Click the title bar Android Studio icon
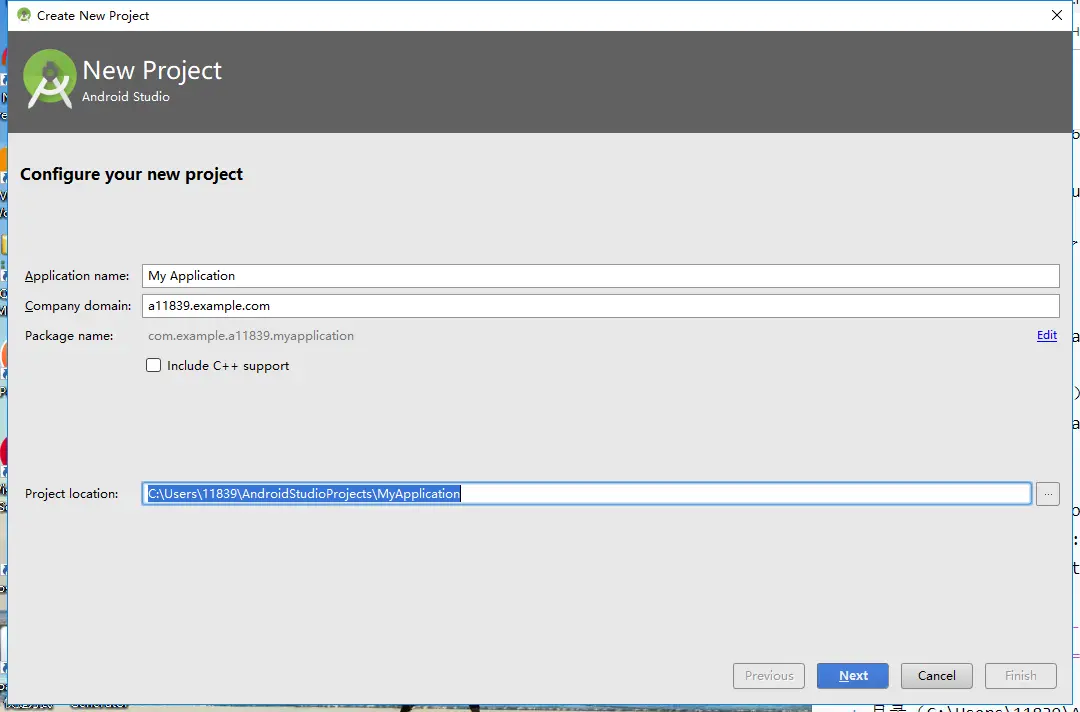The width and height of the screenshot is (1080, 712). pos(23,15)
